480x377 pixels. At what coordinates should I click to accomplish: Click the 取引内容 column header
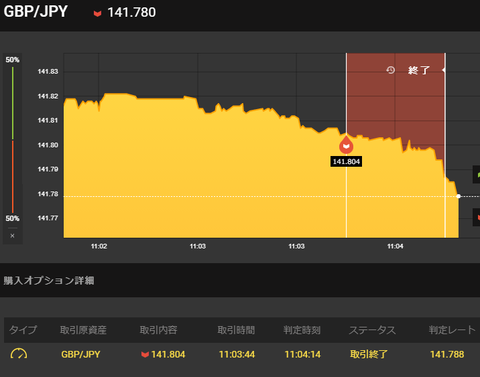[x=158, y=330]
